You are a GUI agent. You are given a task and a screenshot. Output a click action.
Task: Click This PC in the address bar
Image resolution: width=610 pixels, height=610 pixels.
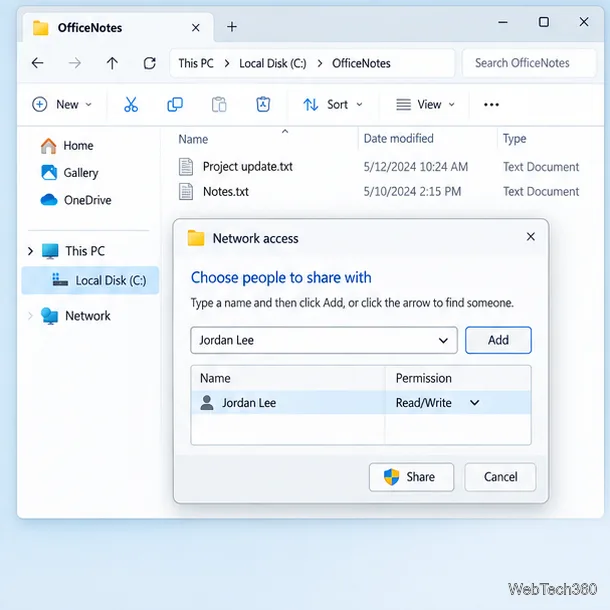coord(196,63)
